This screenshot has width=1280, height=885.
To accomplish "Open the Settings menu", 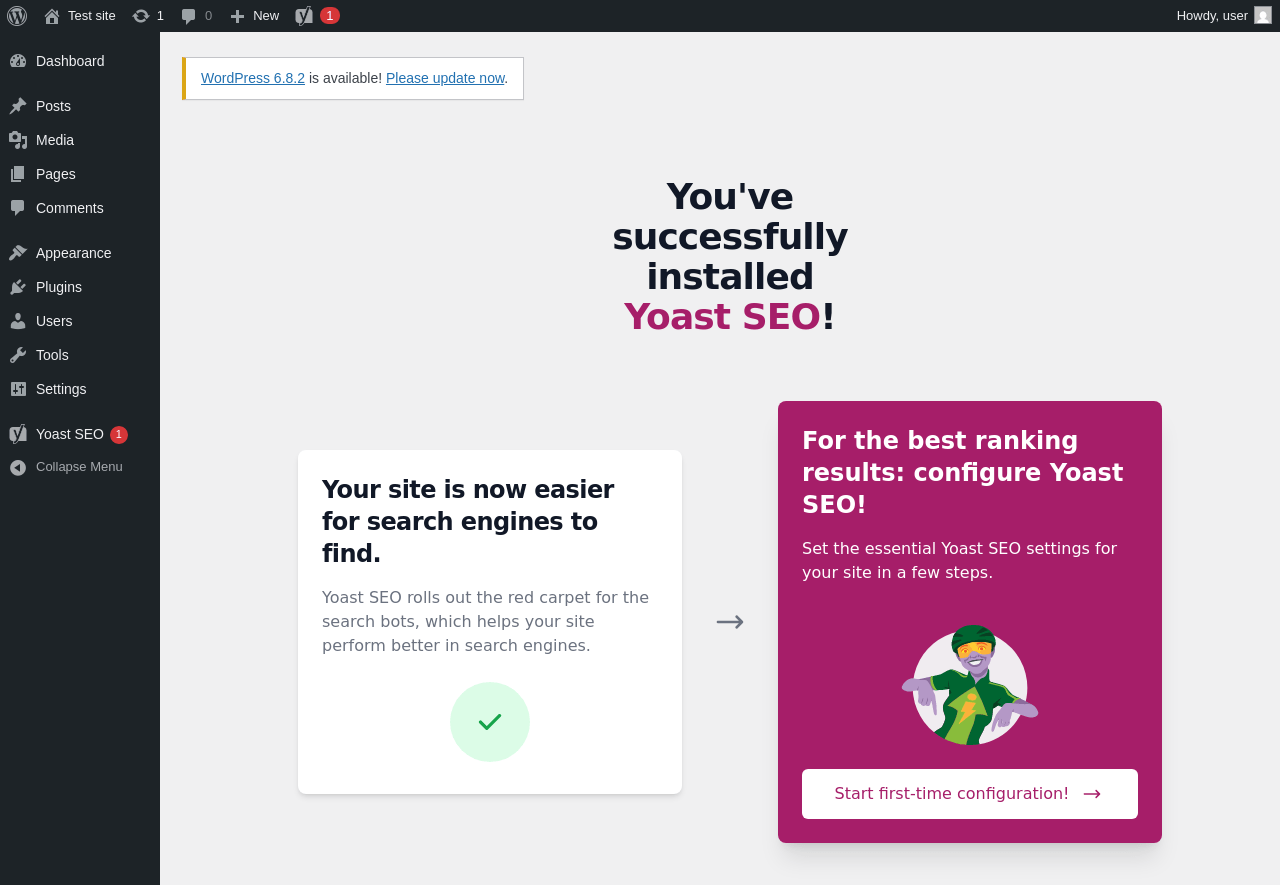I will click(80, 389).
